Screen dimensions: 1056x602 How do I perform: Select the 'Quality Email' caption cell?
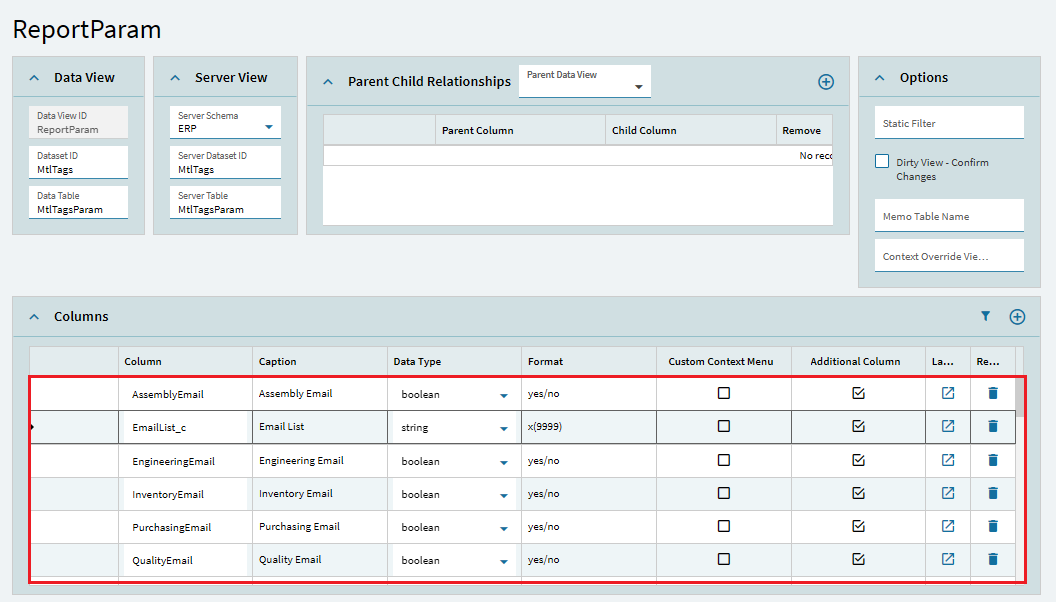tap(320, 560)
